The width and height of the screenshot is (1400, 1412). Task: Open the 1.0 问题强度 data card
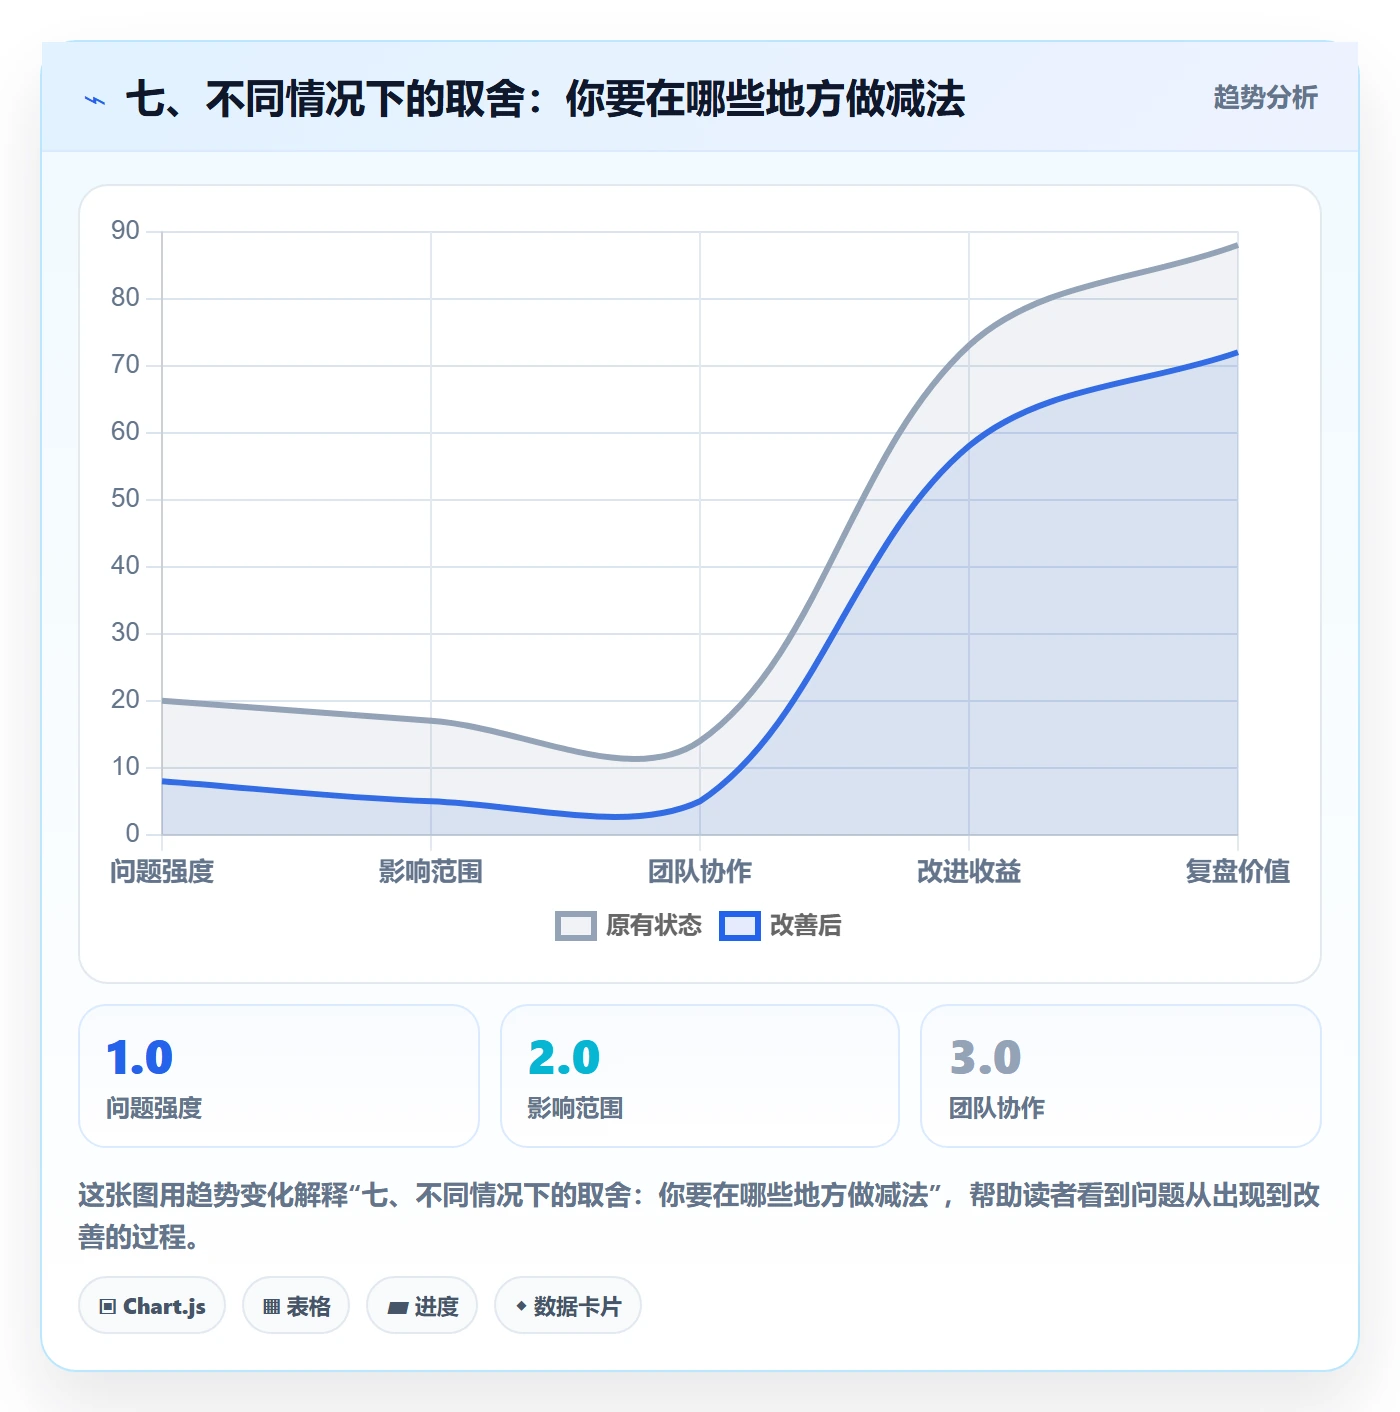point(279,1076)
